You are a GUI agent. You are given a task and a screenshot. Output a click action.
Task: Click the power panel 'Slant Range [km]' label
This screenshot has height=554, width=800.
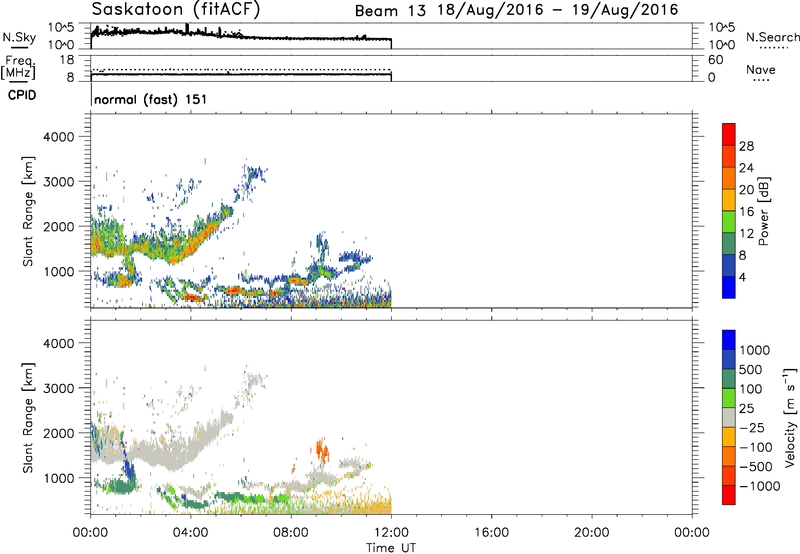tap(28, 212)
